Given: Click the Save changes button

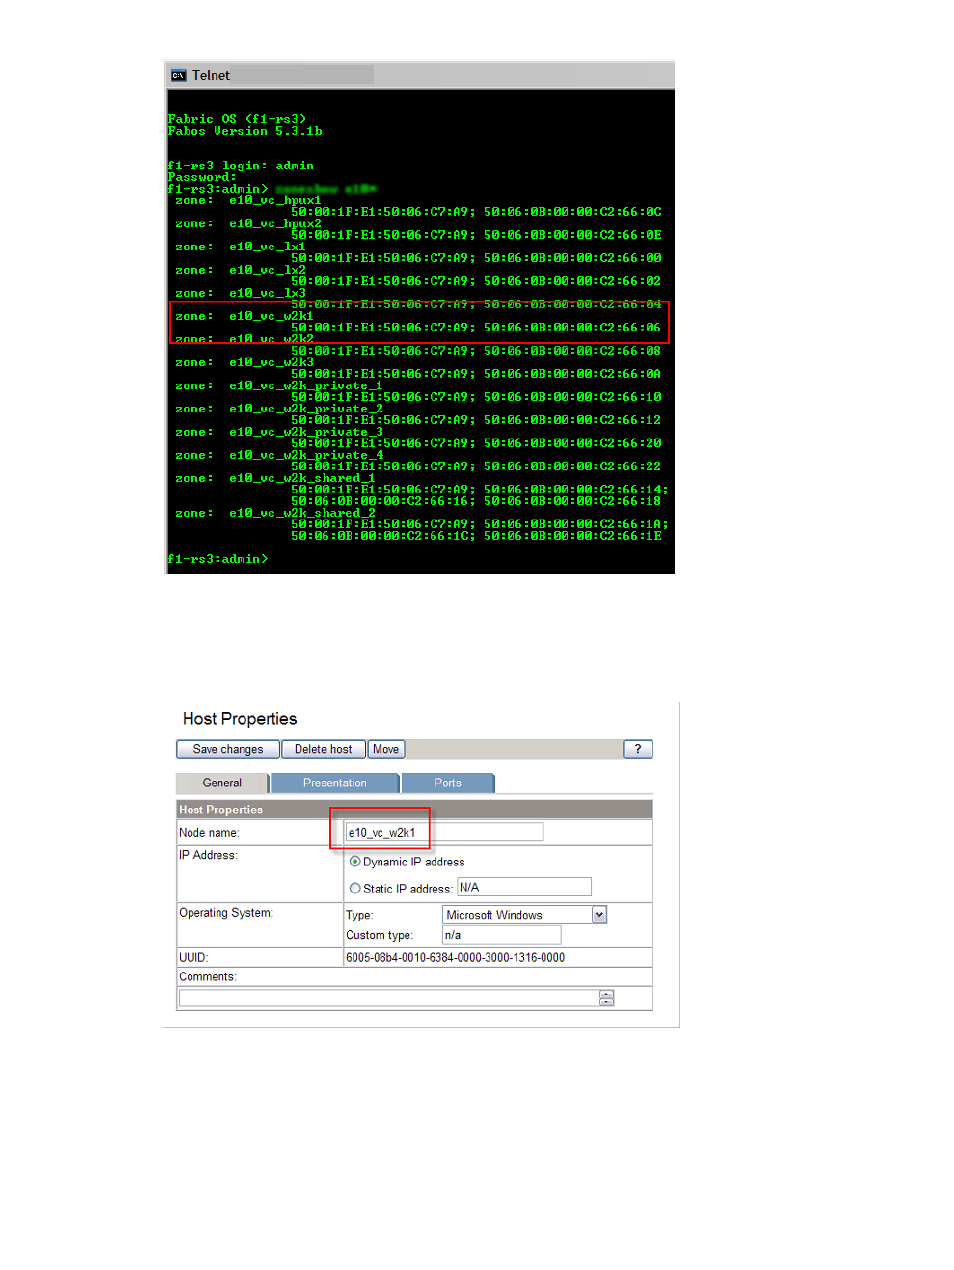Looking at the screenshot, I should pyautogui.click(x=228, y=749).
